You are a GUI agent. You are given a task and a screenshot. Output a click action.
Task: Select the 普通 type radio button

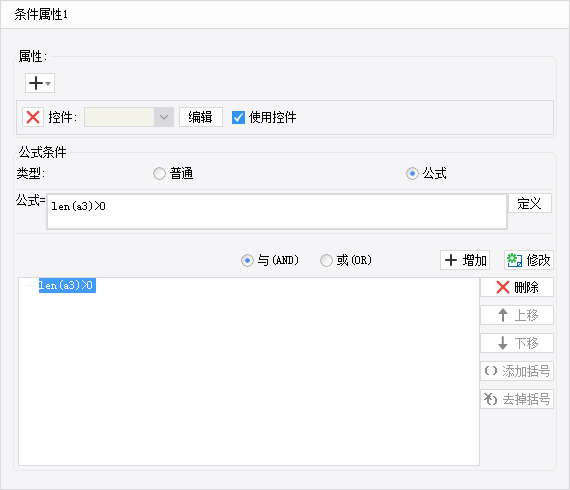click(159, 173)
